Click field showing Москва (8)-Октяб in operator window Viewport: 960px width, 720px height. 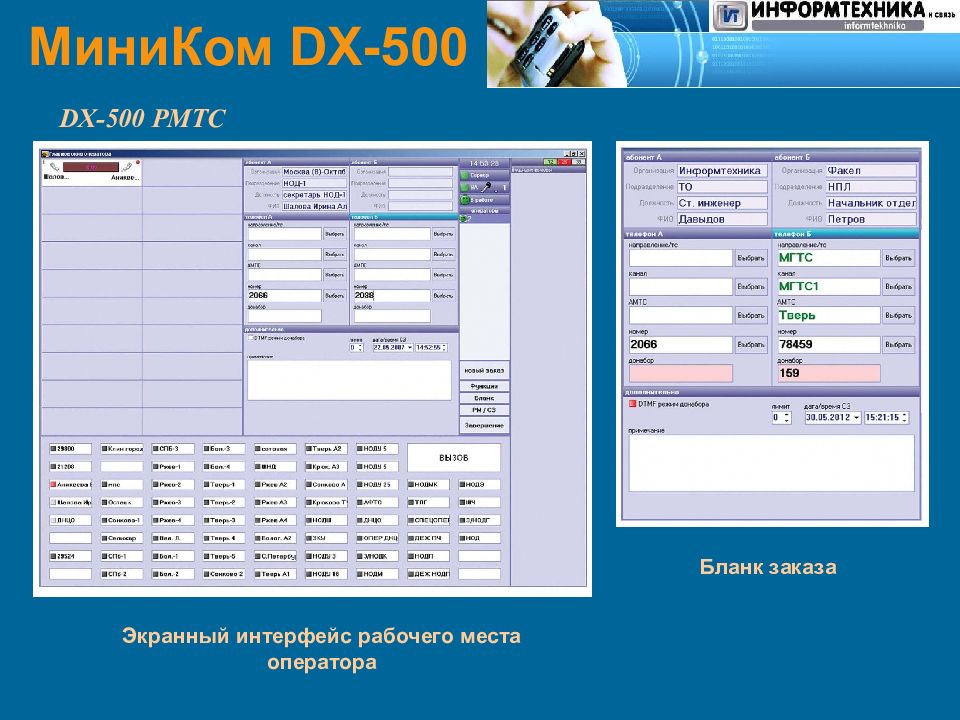314,172
